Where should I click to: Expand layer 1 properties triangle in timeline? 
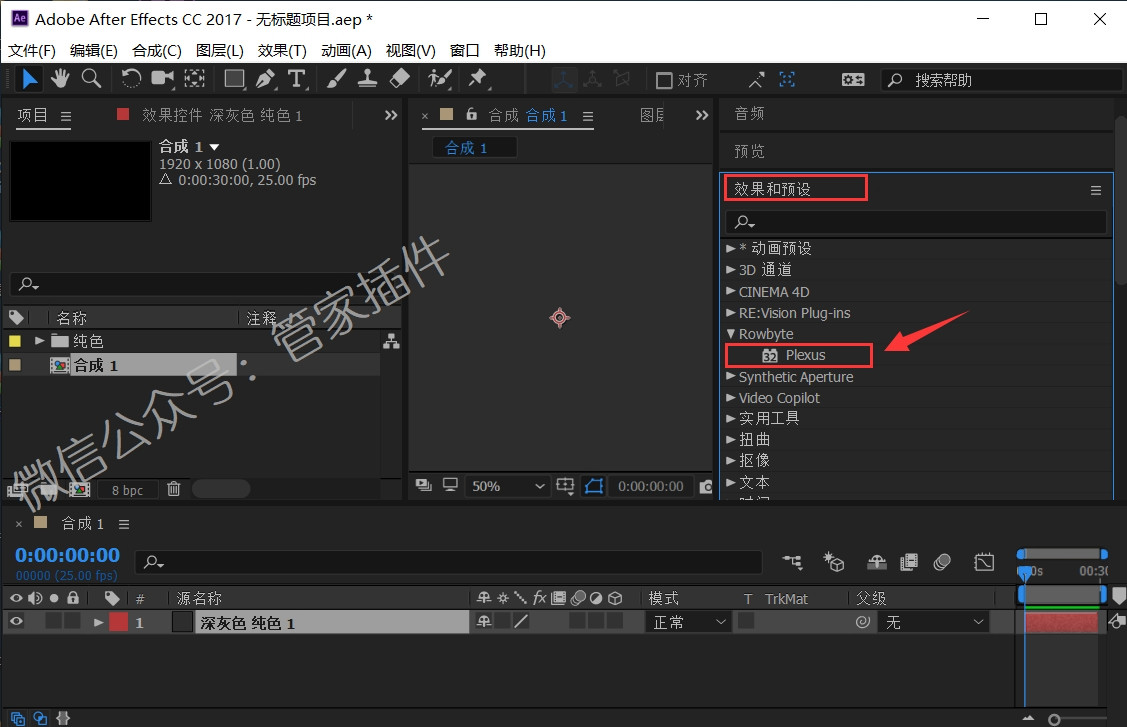[x=98, y=623]
